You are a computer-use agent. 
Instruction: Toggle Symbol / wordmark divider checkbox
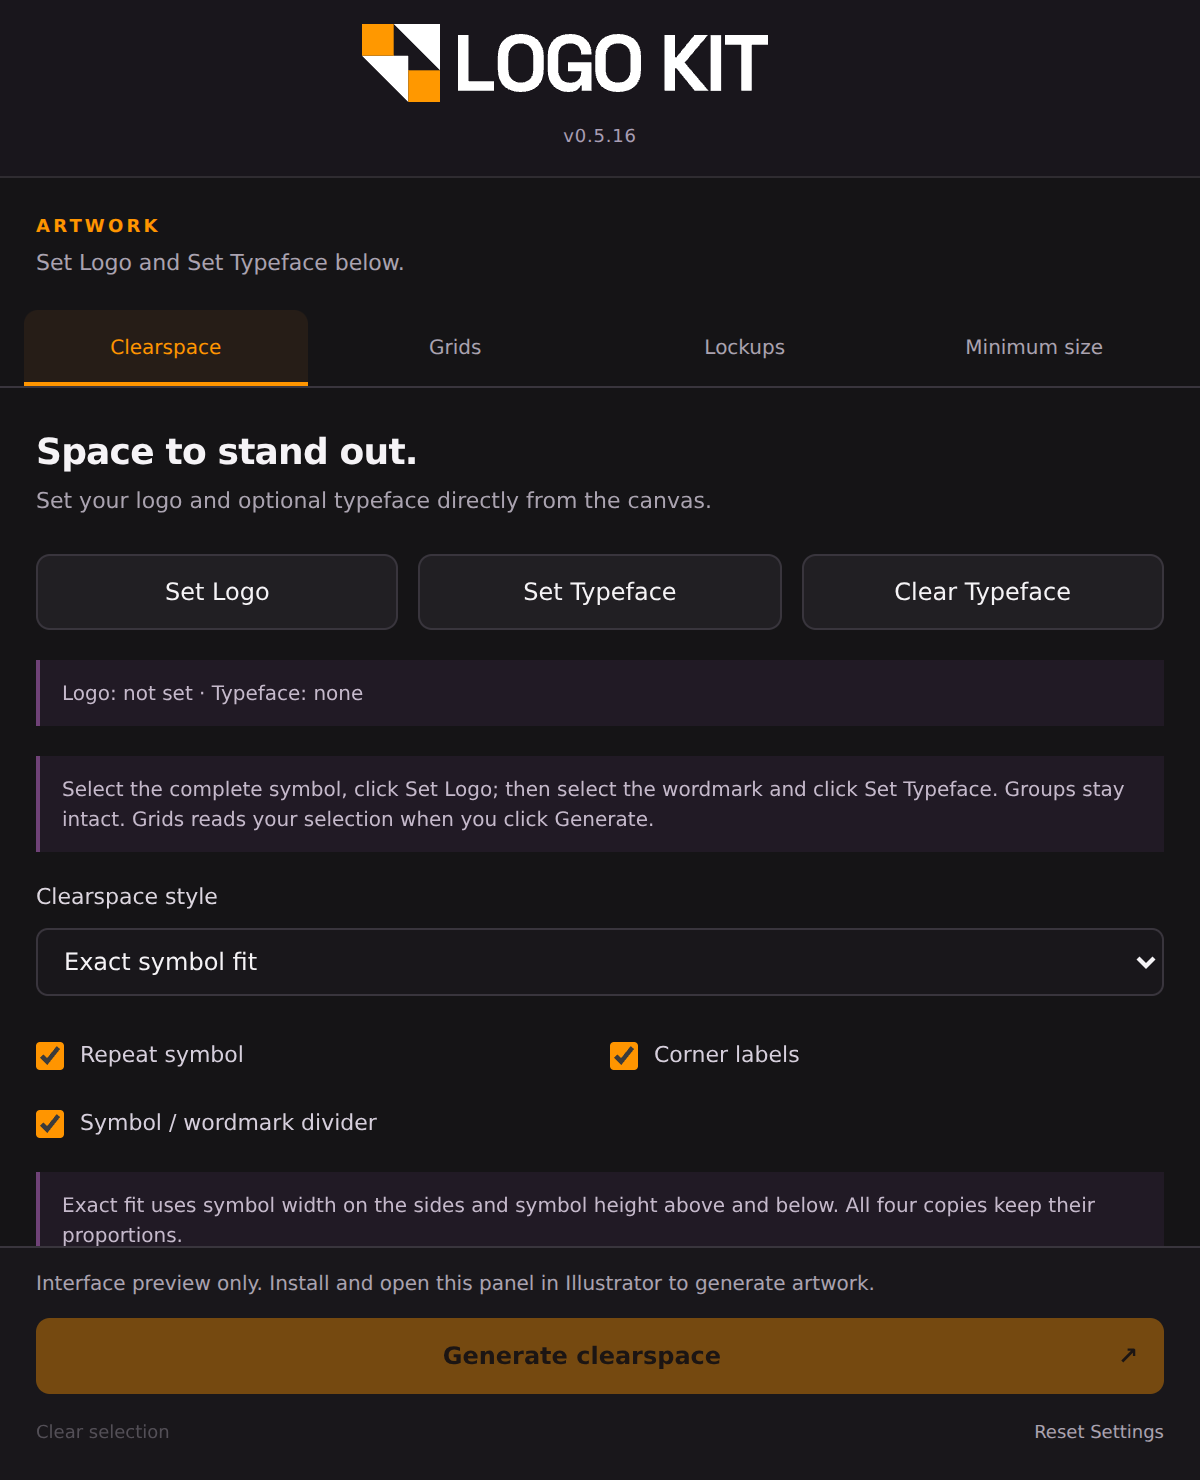click(x=50, y=1124)
